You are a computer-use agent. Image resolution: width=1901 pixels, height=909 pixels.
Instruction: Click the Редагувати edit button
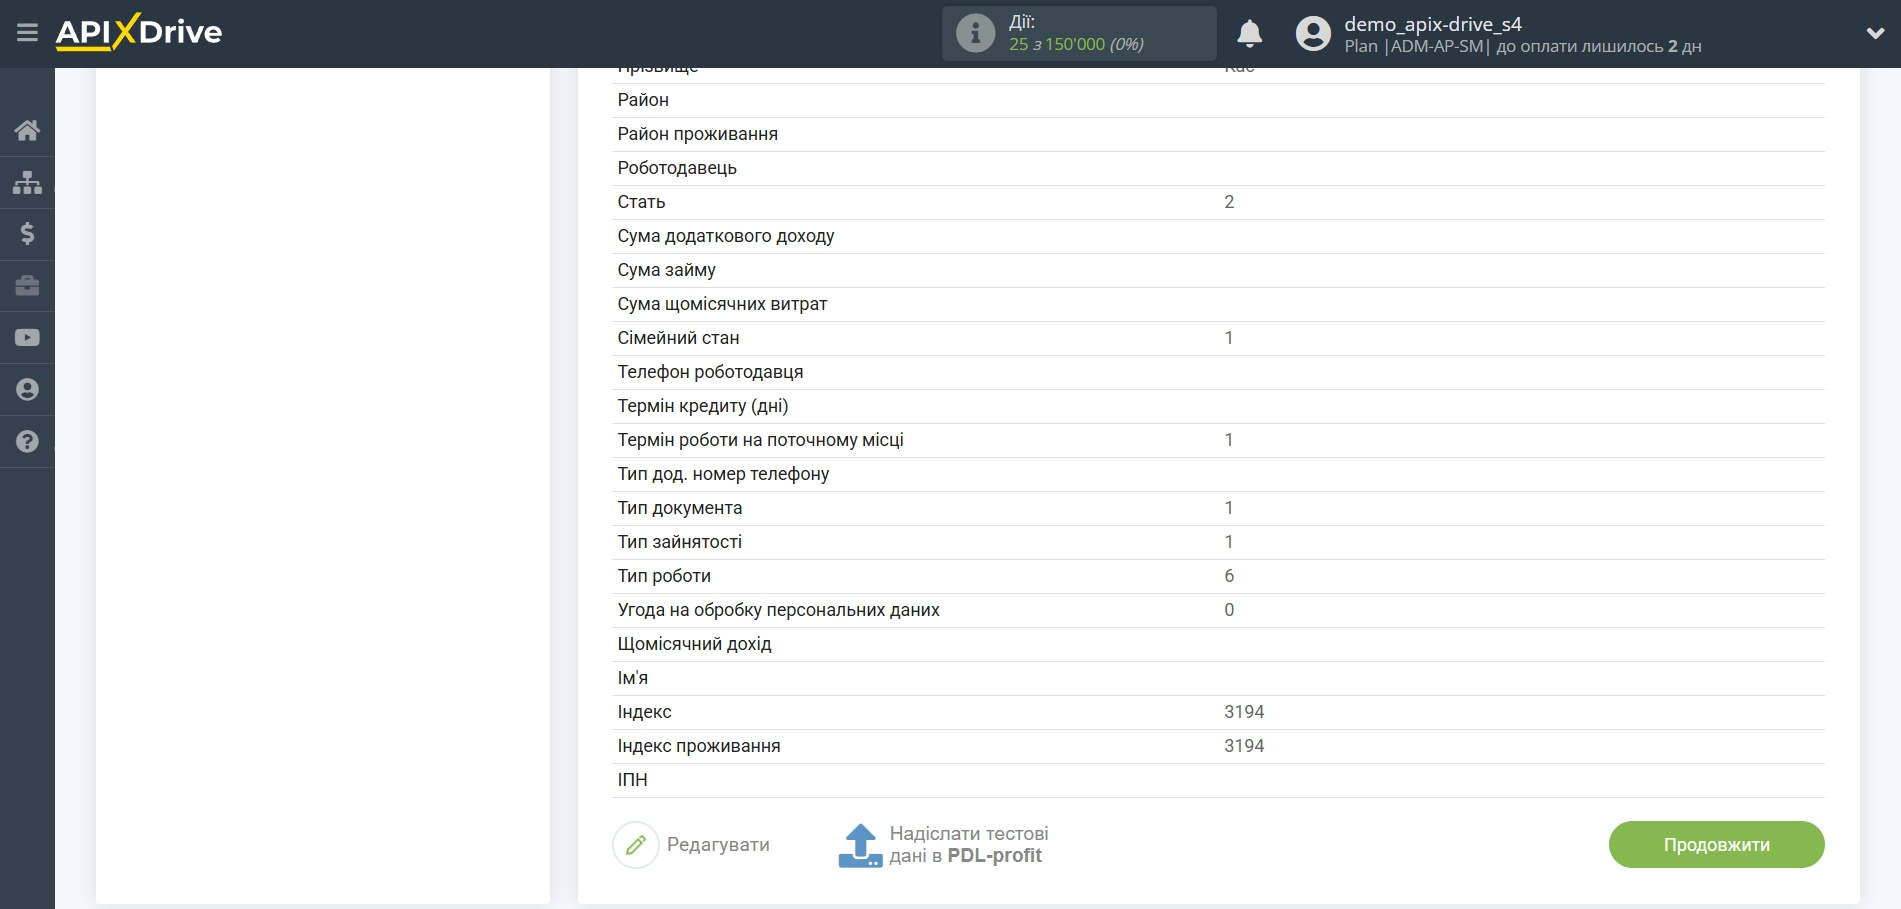click(x=692, y=845)
